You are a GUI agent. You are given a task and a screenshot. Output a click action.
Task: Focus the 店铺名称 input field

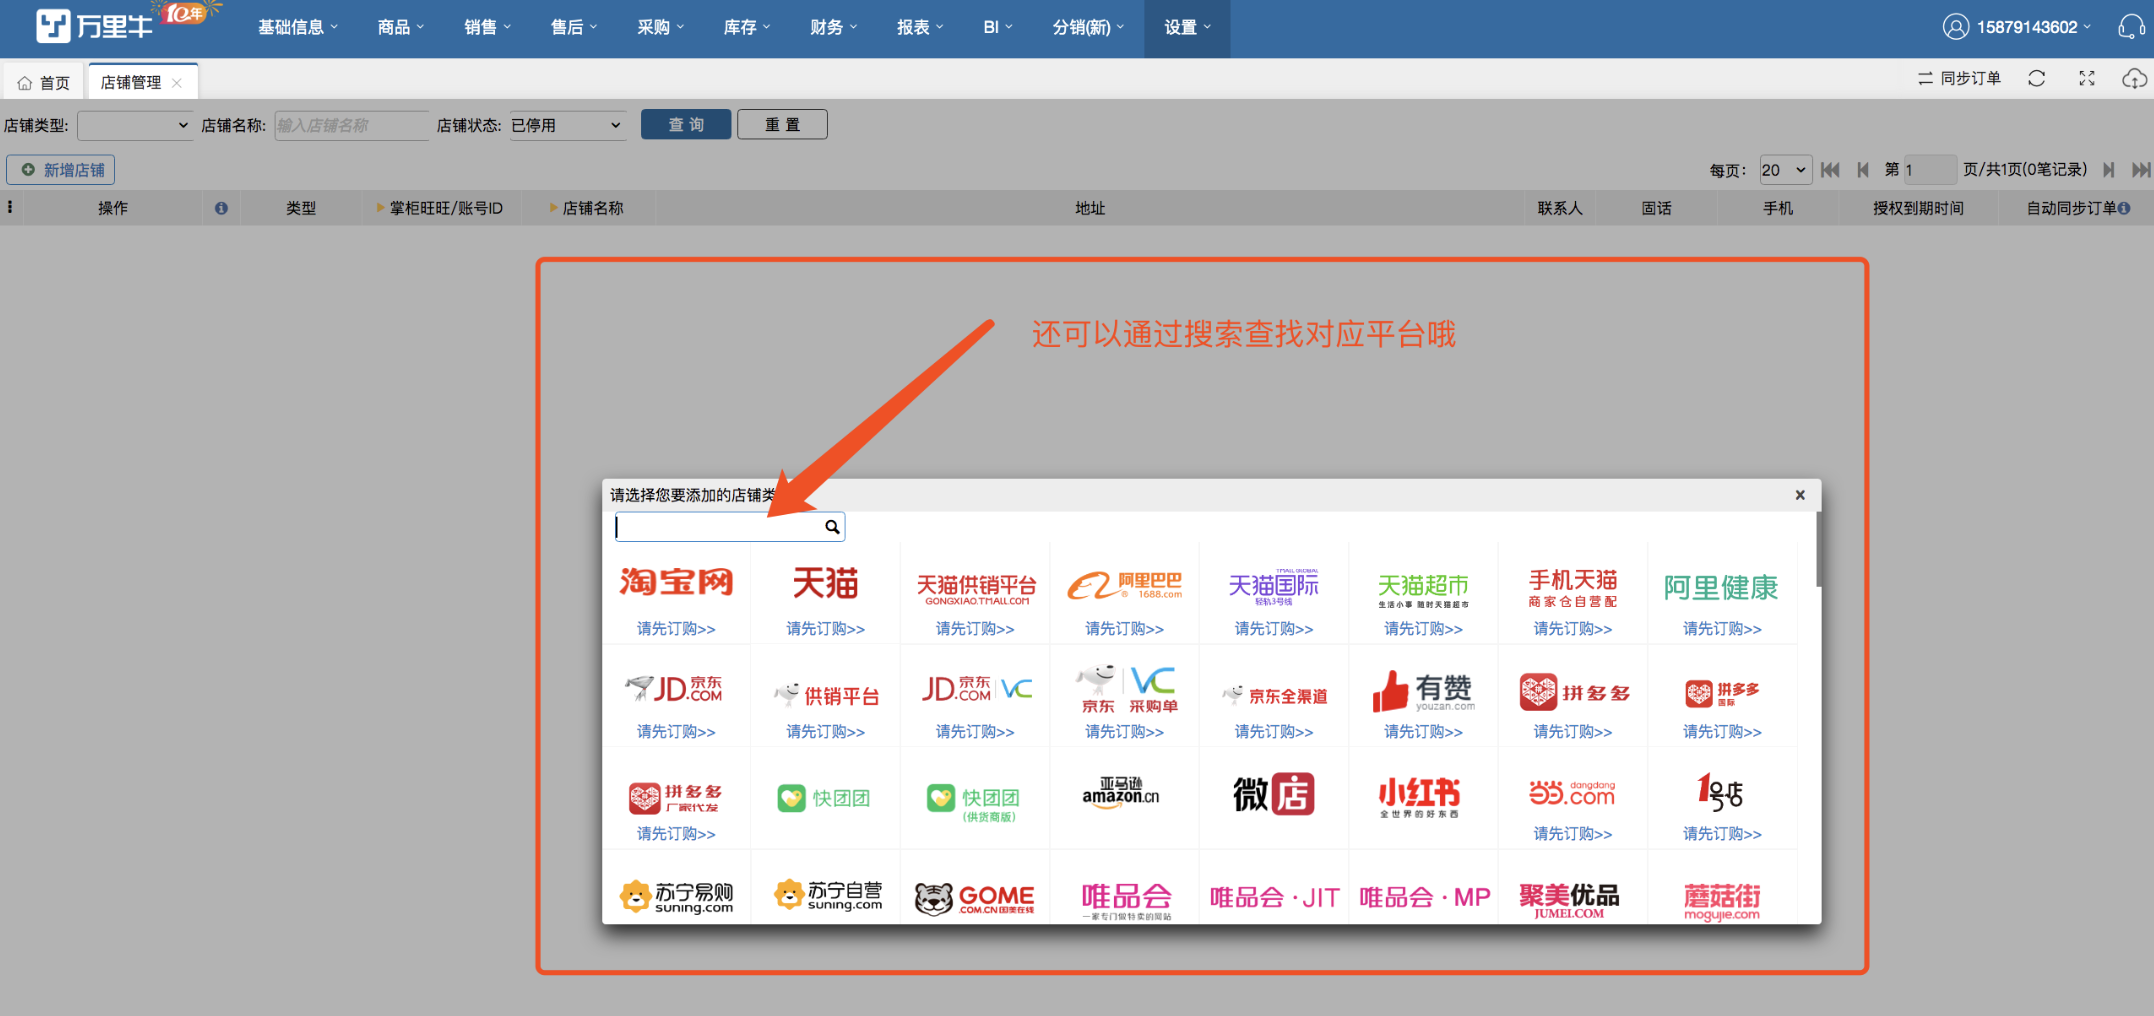pos(351,125)
